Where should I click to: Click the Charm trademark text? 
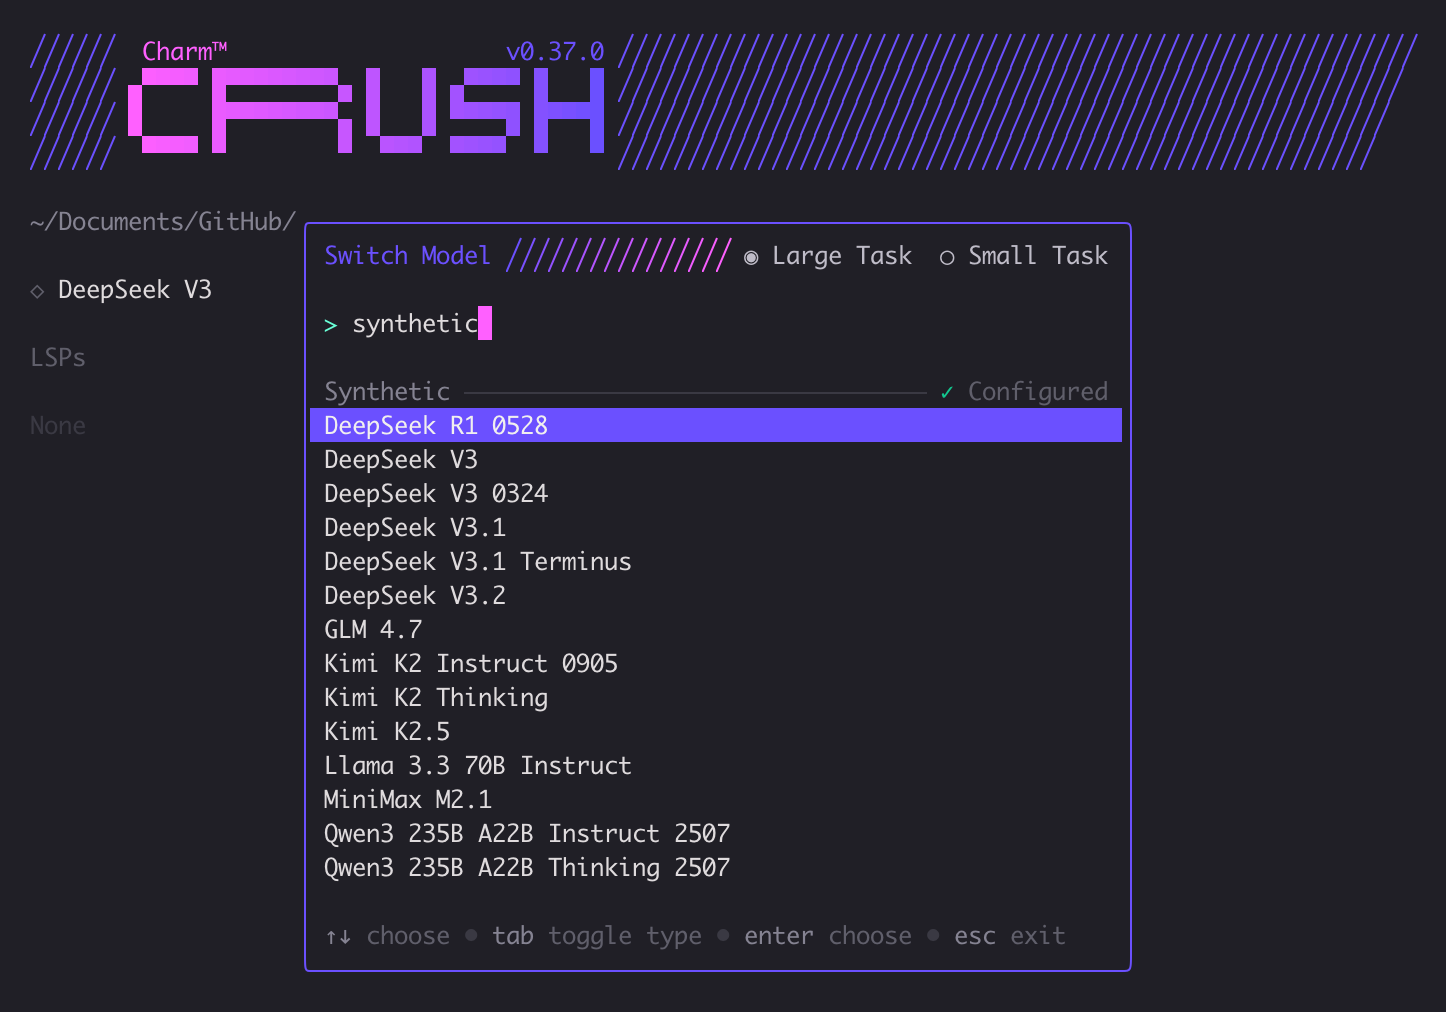coord(184,50)
